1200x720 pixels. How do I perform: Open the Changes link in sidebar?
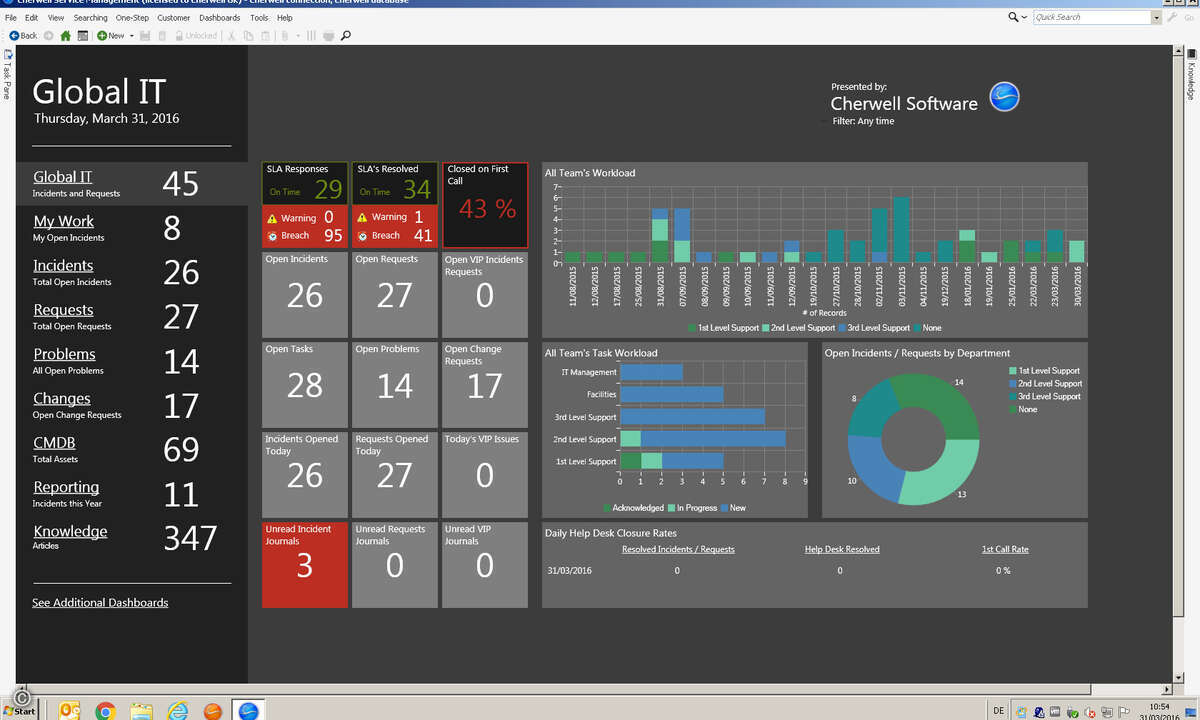click(x=62, y=398)
